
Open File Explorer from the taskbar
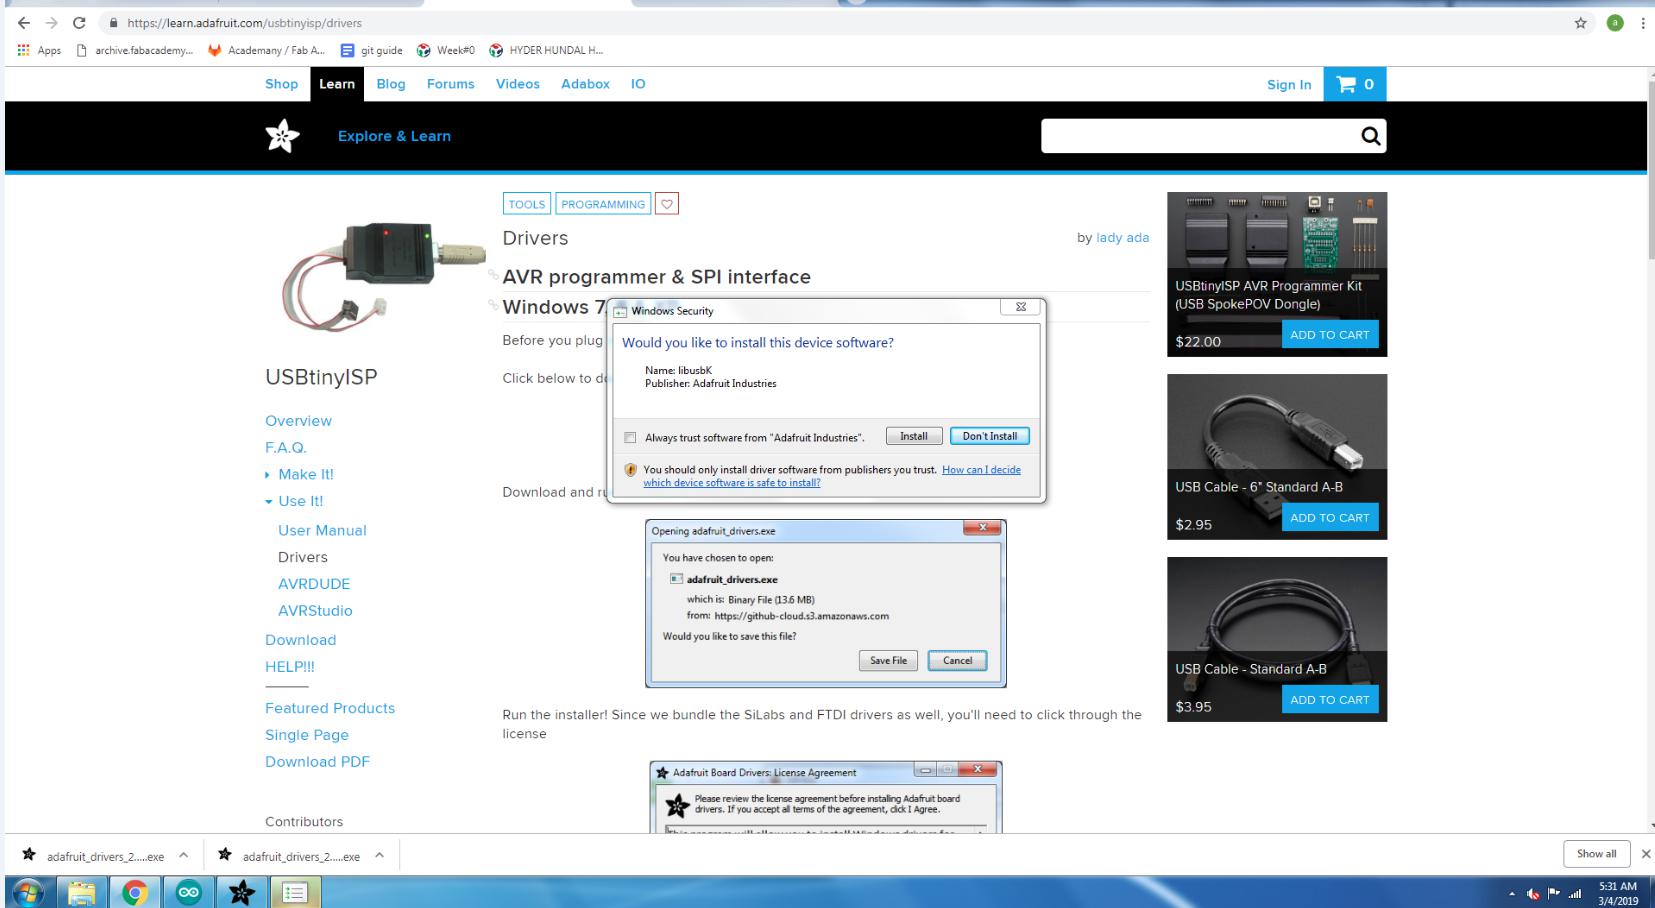pyautogui.click(x=82, y=893)
